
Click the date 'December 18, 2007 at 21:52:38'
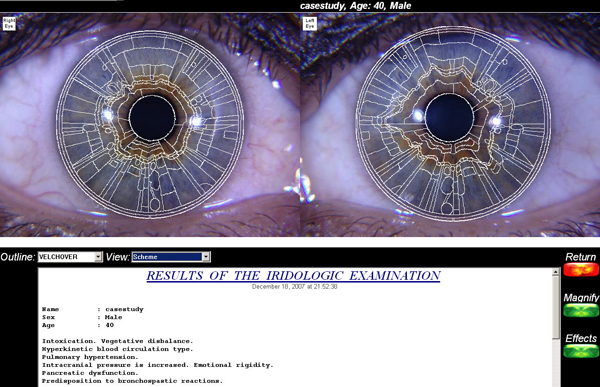point(294,287)
